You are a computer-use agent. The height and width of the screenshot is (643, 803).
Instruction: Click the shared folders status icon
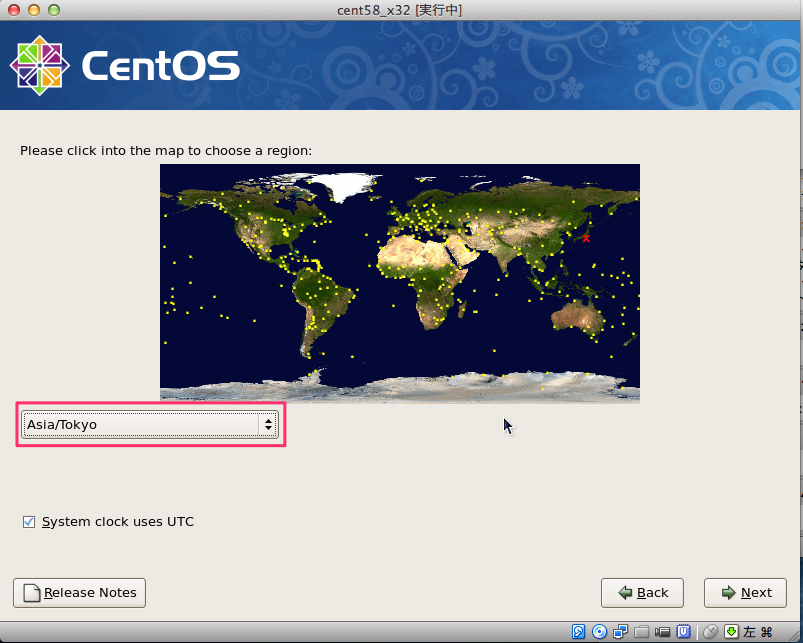(x=641, y=632)
